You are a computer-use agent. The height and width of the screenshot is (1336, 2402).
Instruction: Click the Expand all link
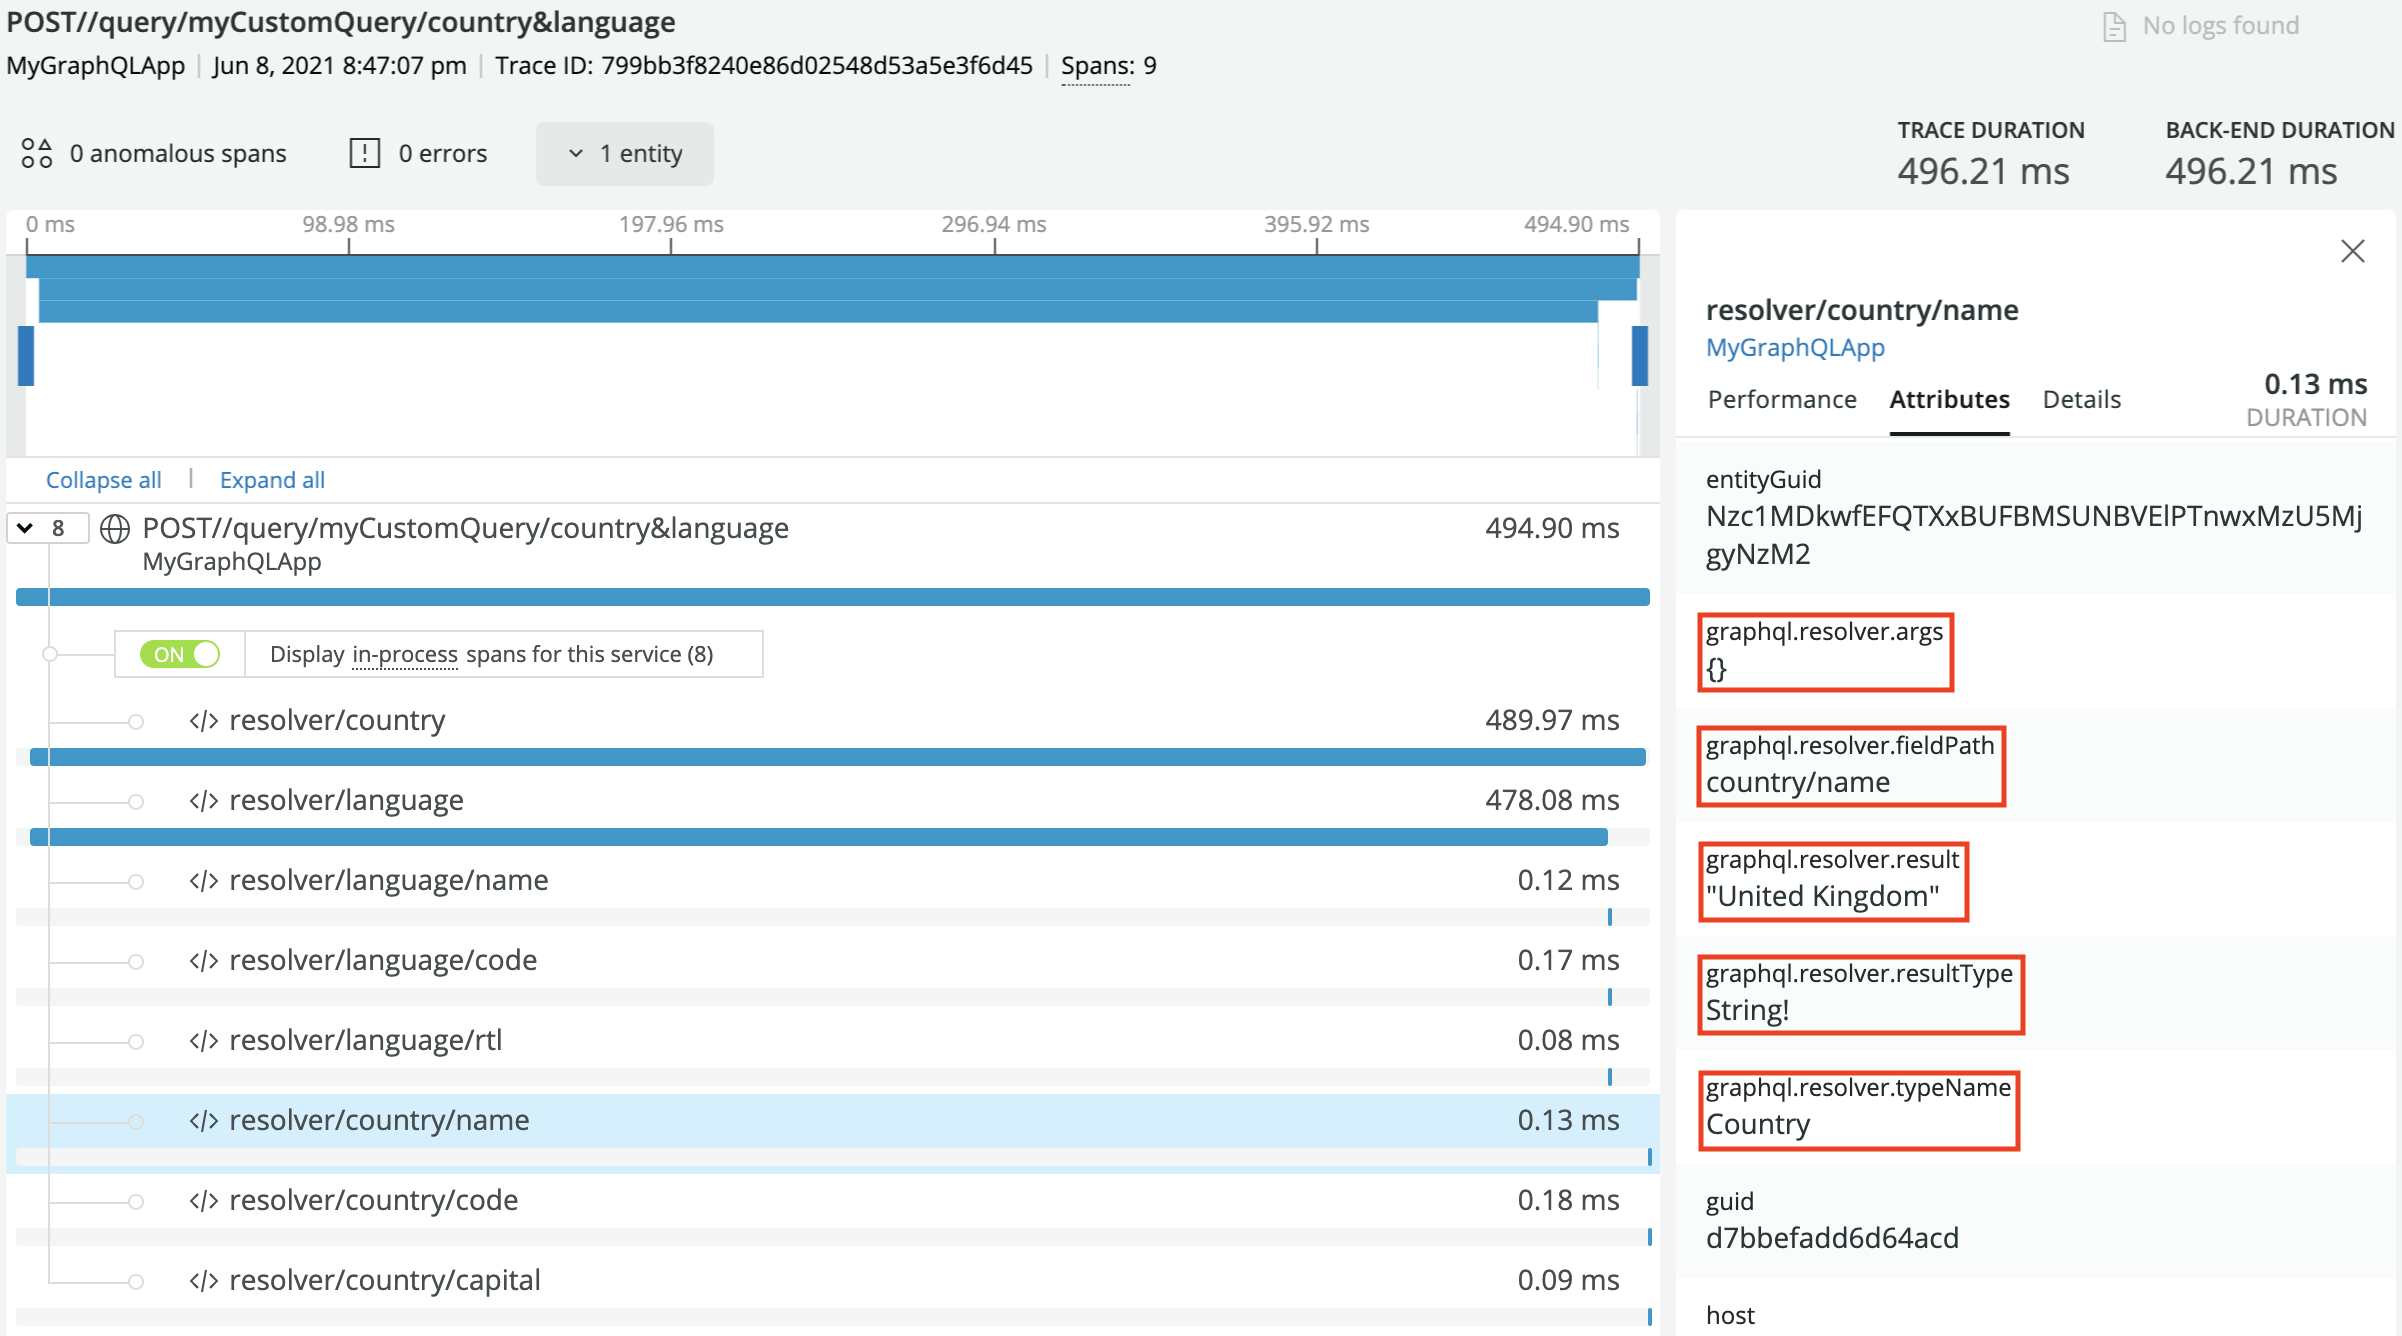[x=272, y=480]
